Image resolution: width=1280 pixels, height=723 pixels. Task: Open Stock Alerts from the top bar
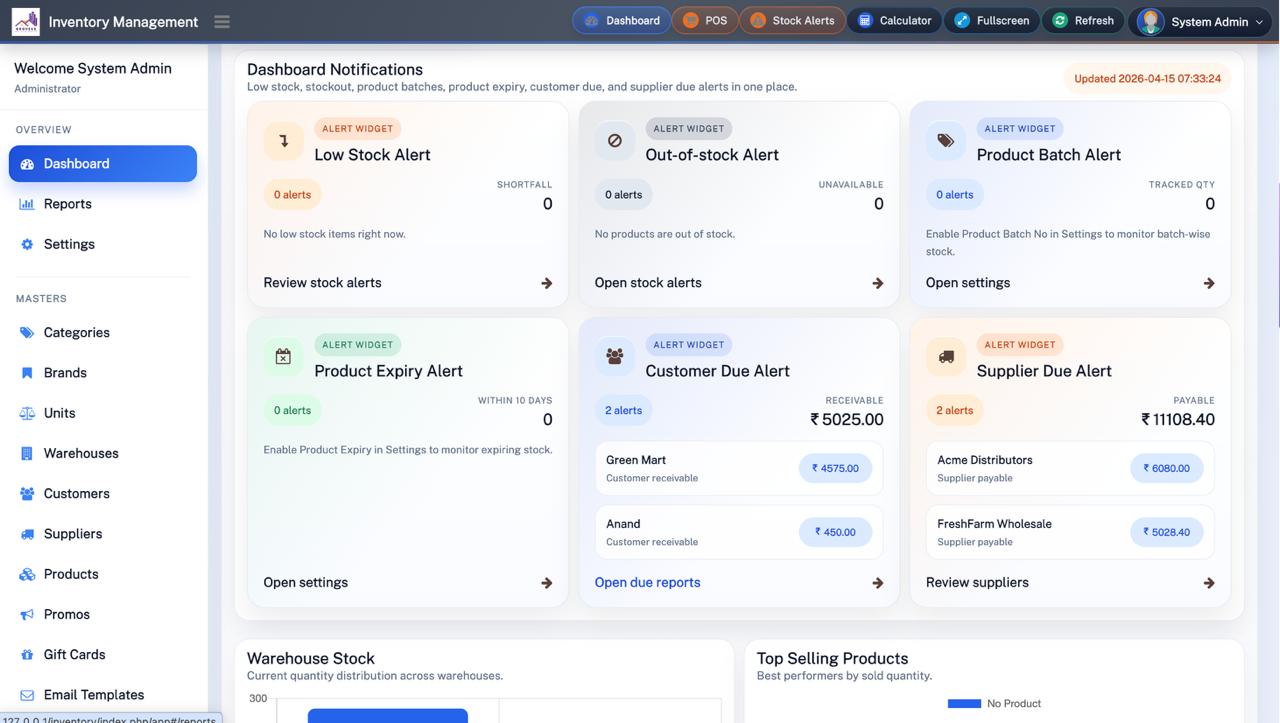(792, 20)
